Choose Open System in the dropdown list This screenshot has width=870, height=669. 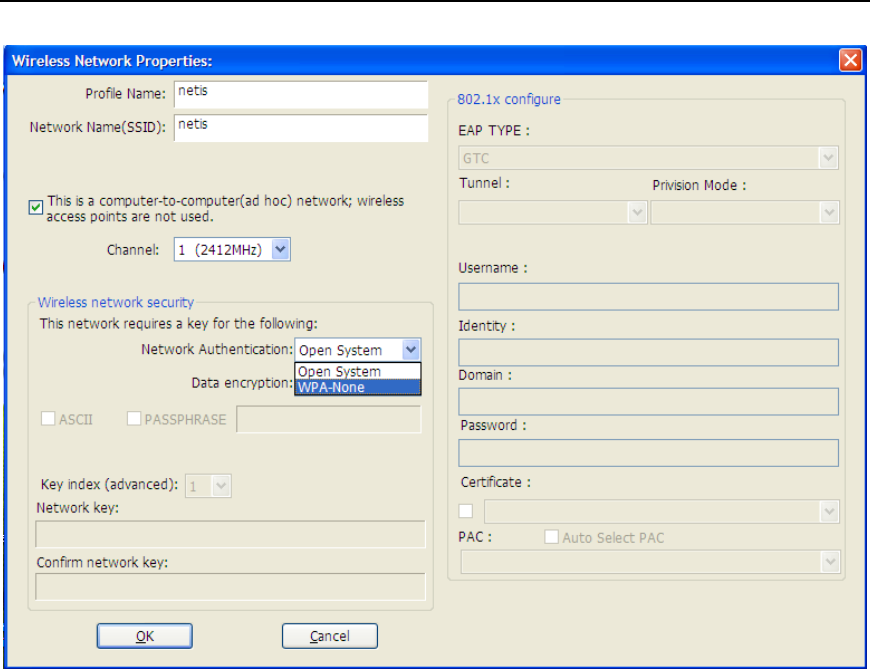point(357,372)
